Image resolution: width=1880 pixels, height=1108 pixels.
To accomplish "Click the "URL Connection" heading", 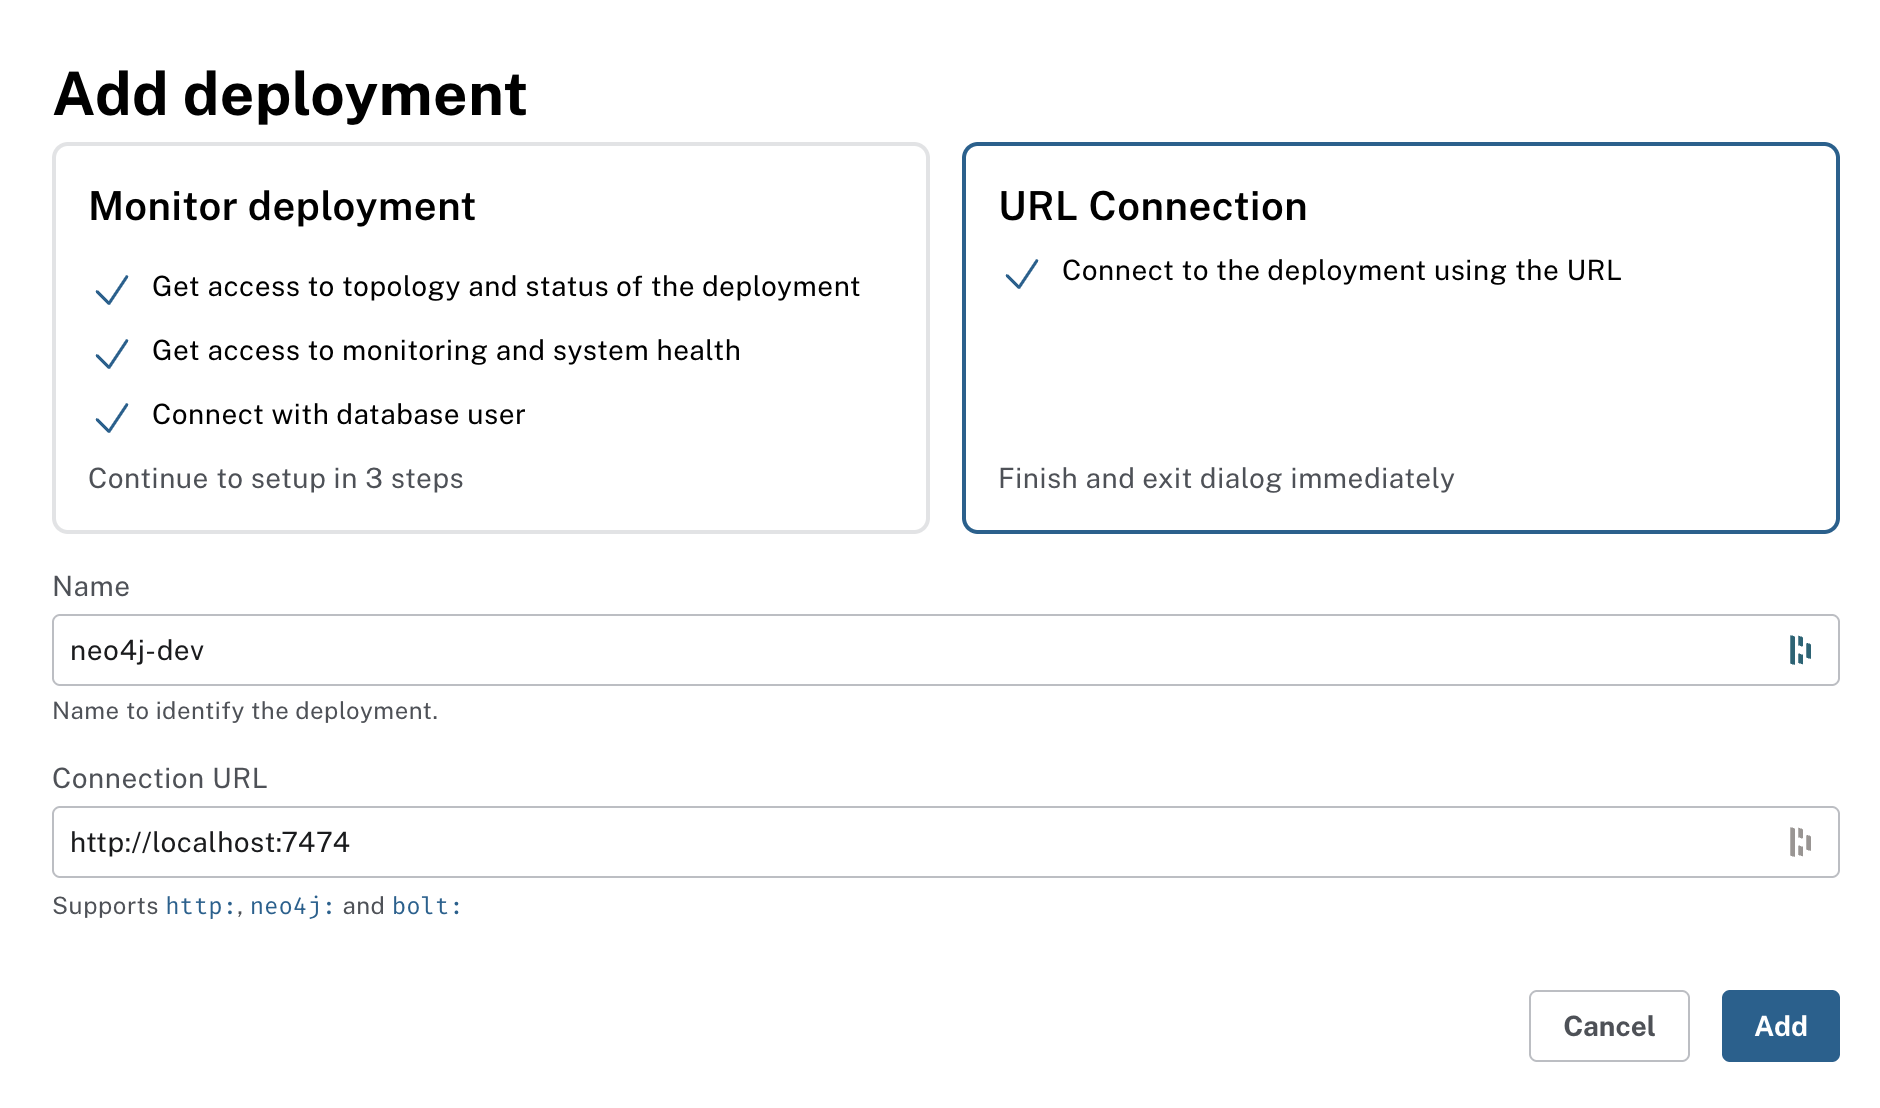I will click(1152, 207).
